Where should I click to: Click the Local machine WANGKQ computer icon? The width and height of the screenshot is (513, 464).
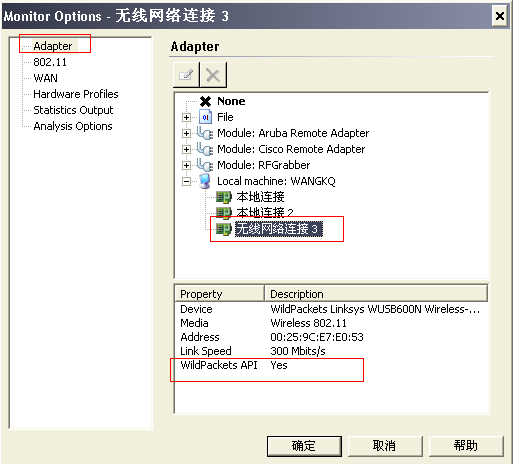coord(205,181)
